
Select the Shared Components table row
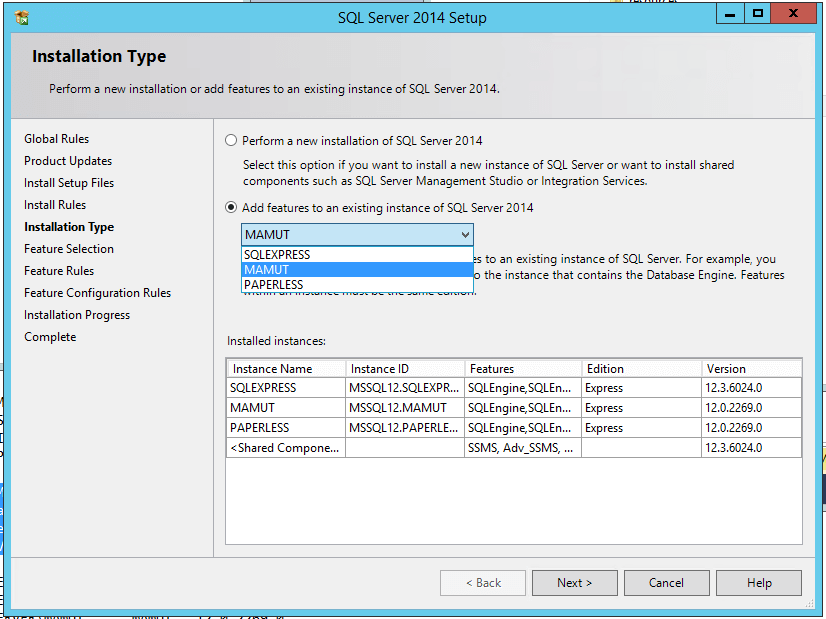[x=286, y=448]
